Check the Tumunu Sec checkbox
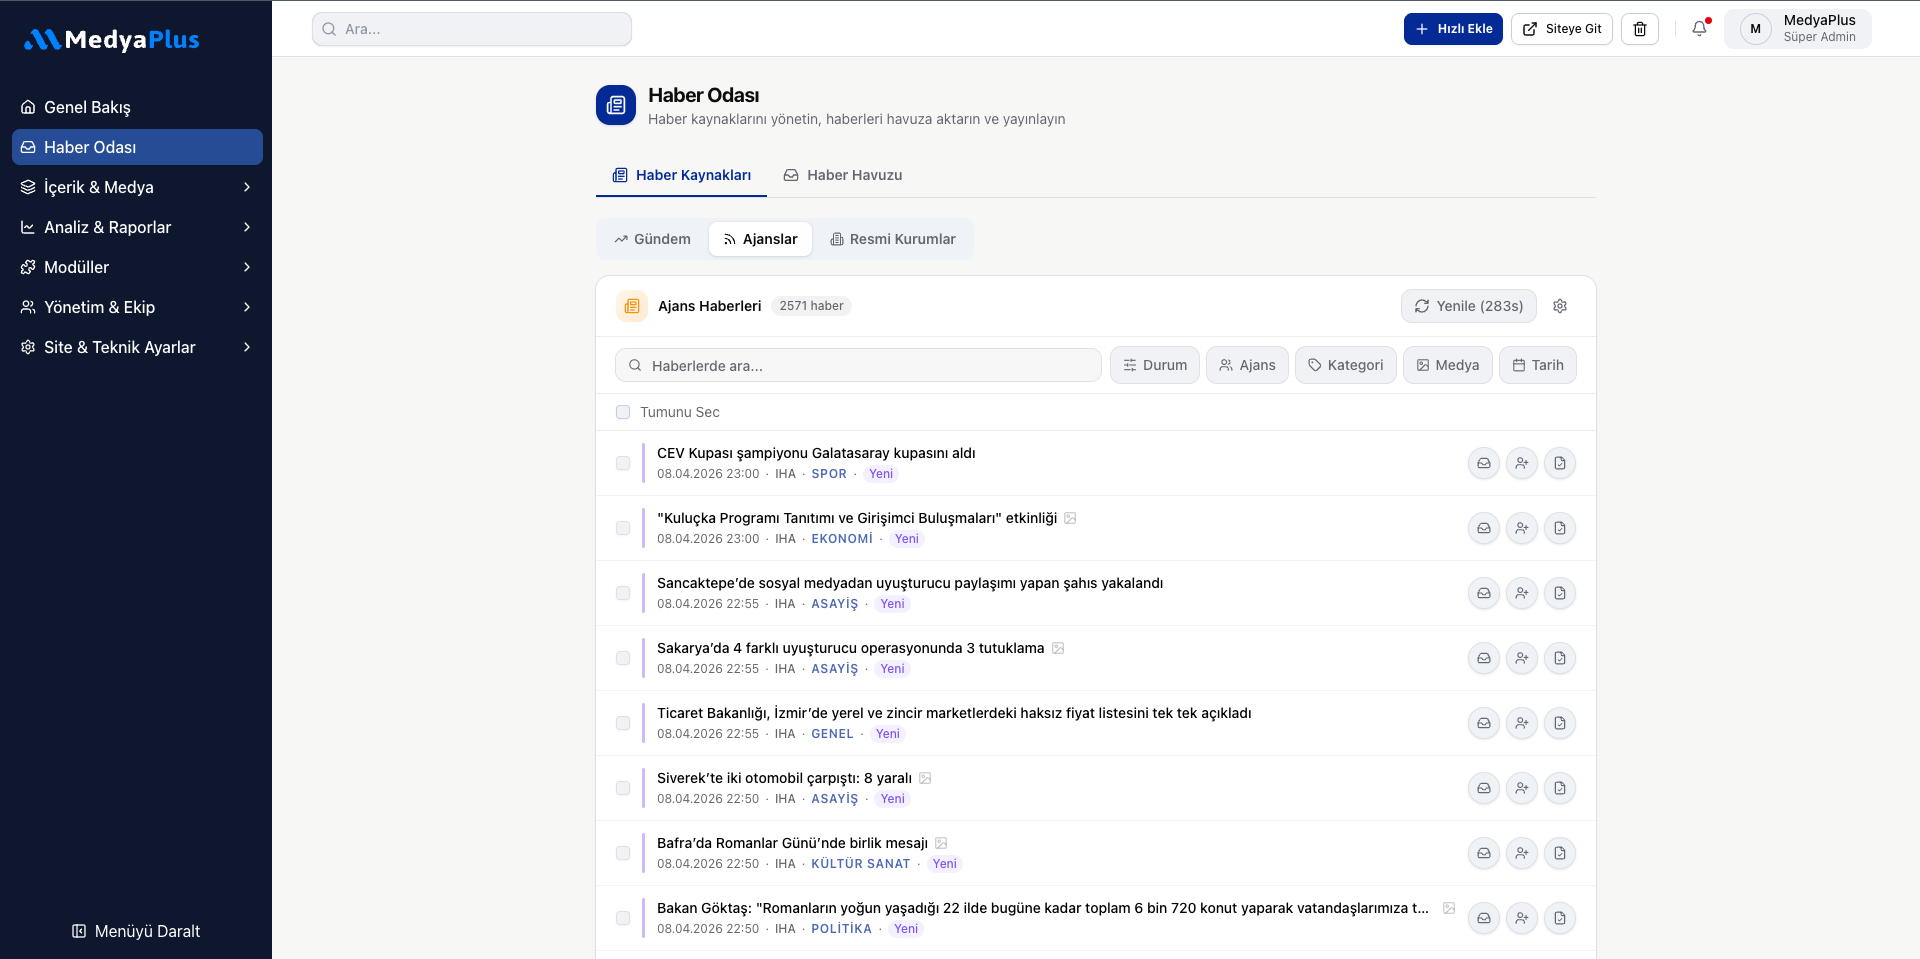 623,412
